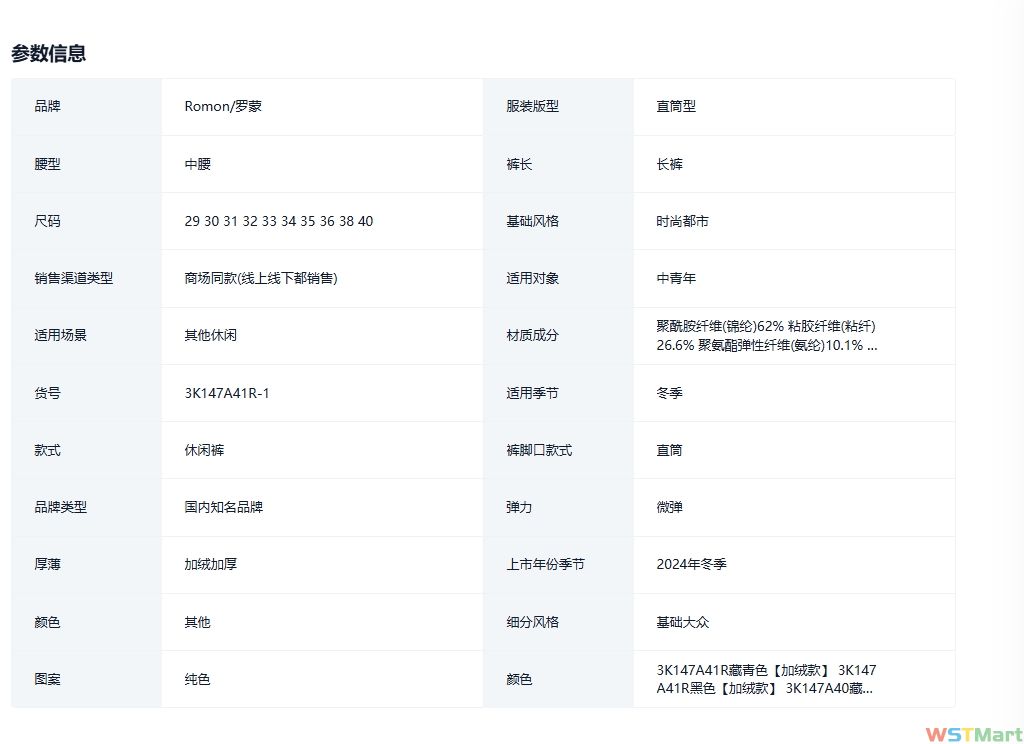Select the 直筒型 服装版型 value

[676, 106]
